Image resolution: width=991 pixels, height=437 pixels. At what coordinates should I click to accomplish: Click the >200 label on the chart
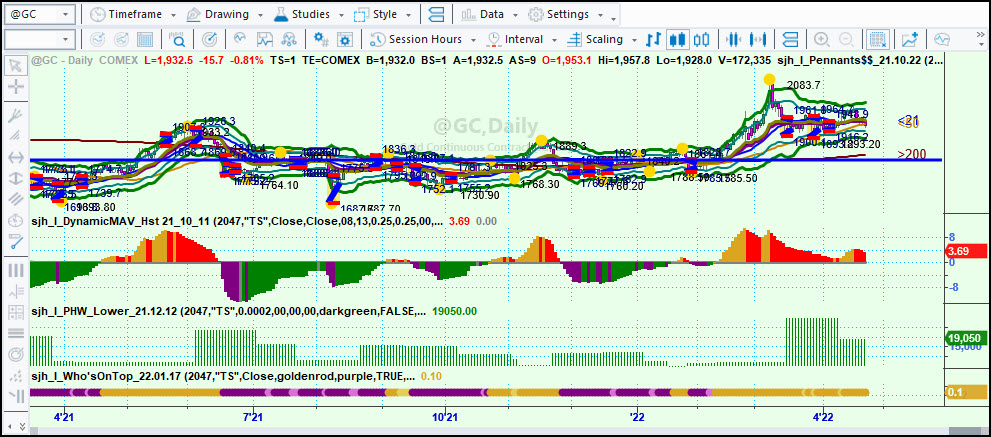coord(911,154)
